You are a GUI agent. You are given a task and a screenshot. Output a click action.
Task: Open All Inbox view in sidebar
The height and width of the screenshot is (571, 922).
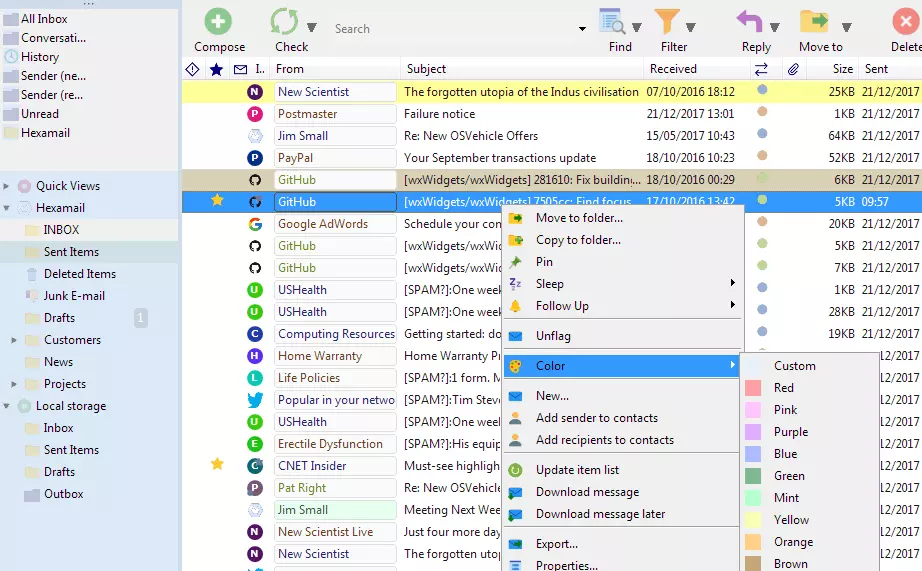click(x=43, y=19)
